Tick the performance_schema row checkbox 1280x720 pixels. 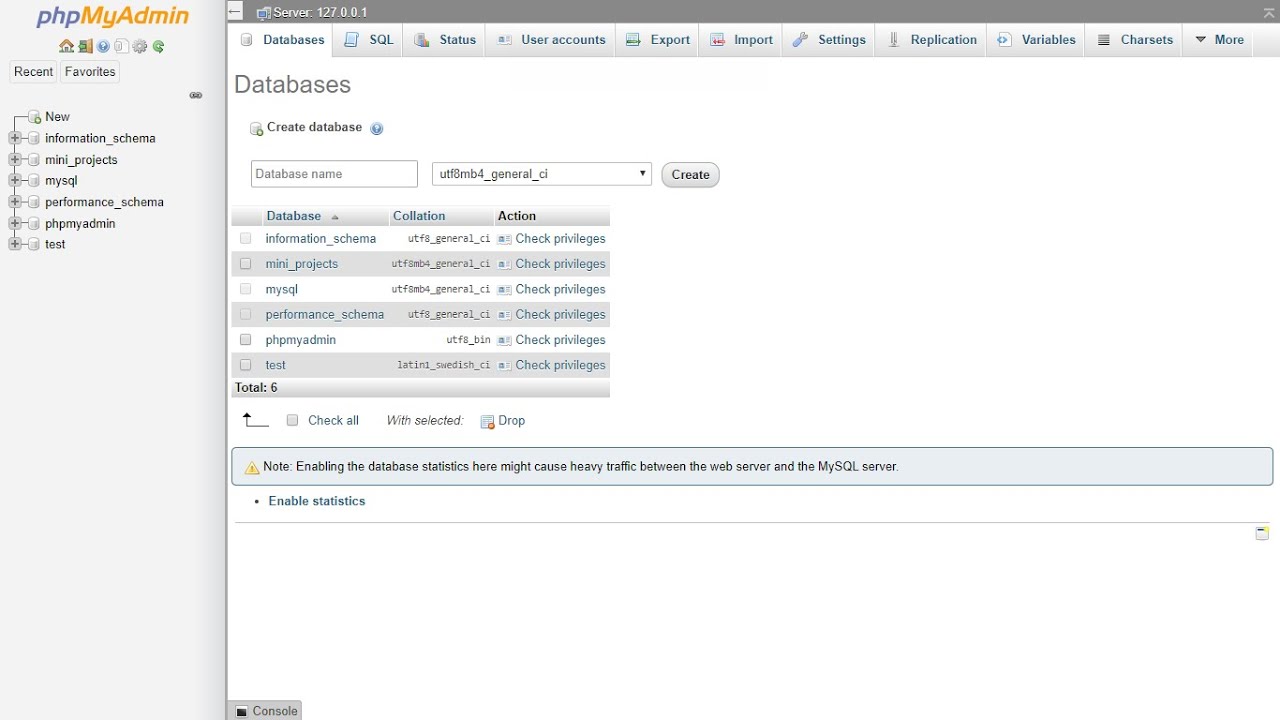click(x=246, y=314)
